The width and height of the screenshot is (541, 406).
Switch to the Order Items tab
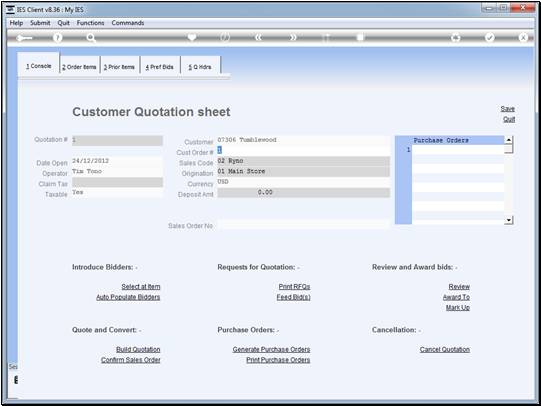79,67
